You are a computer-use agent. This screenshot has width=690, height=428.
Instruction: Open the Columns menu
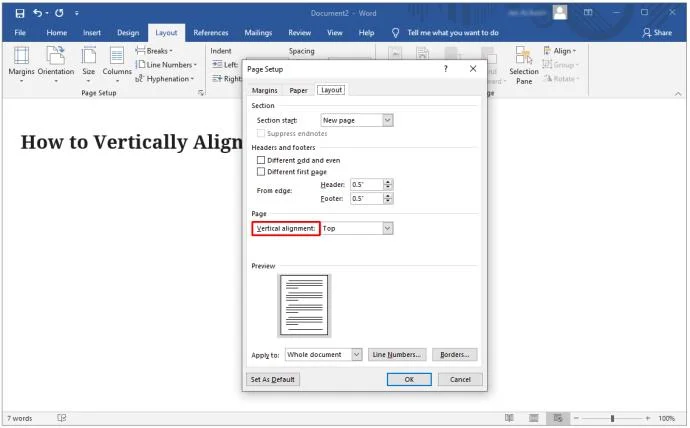click(x=117, y=65)
